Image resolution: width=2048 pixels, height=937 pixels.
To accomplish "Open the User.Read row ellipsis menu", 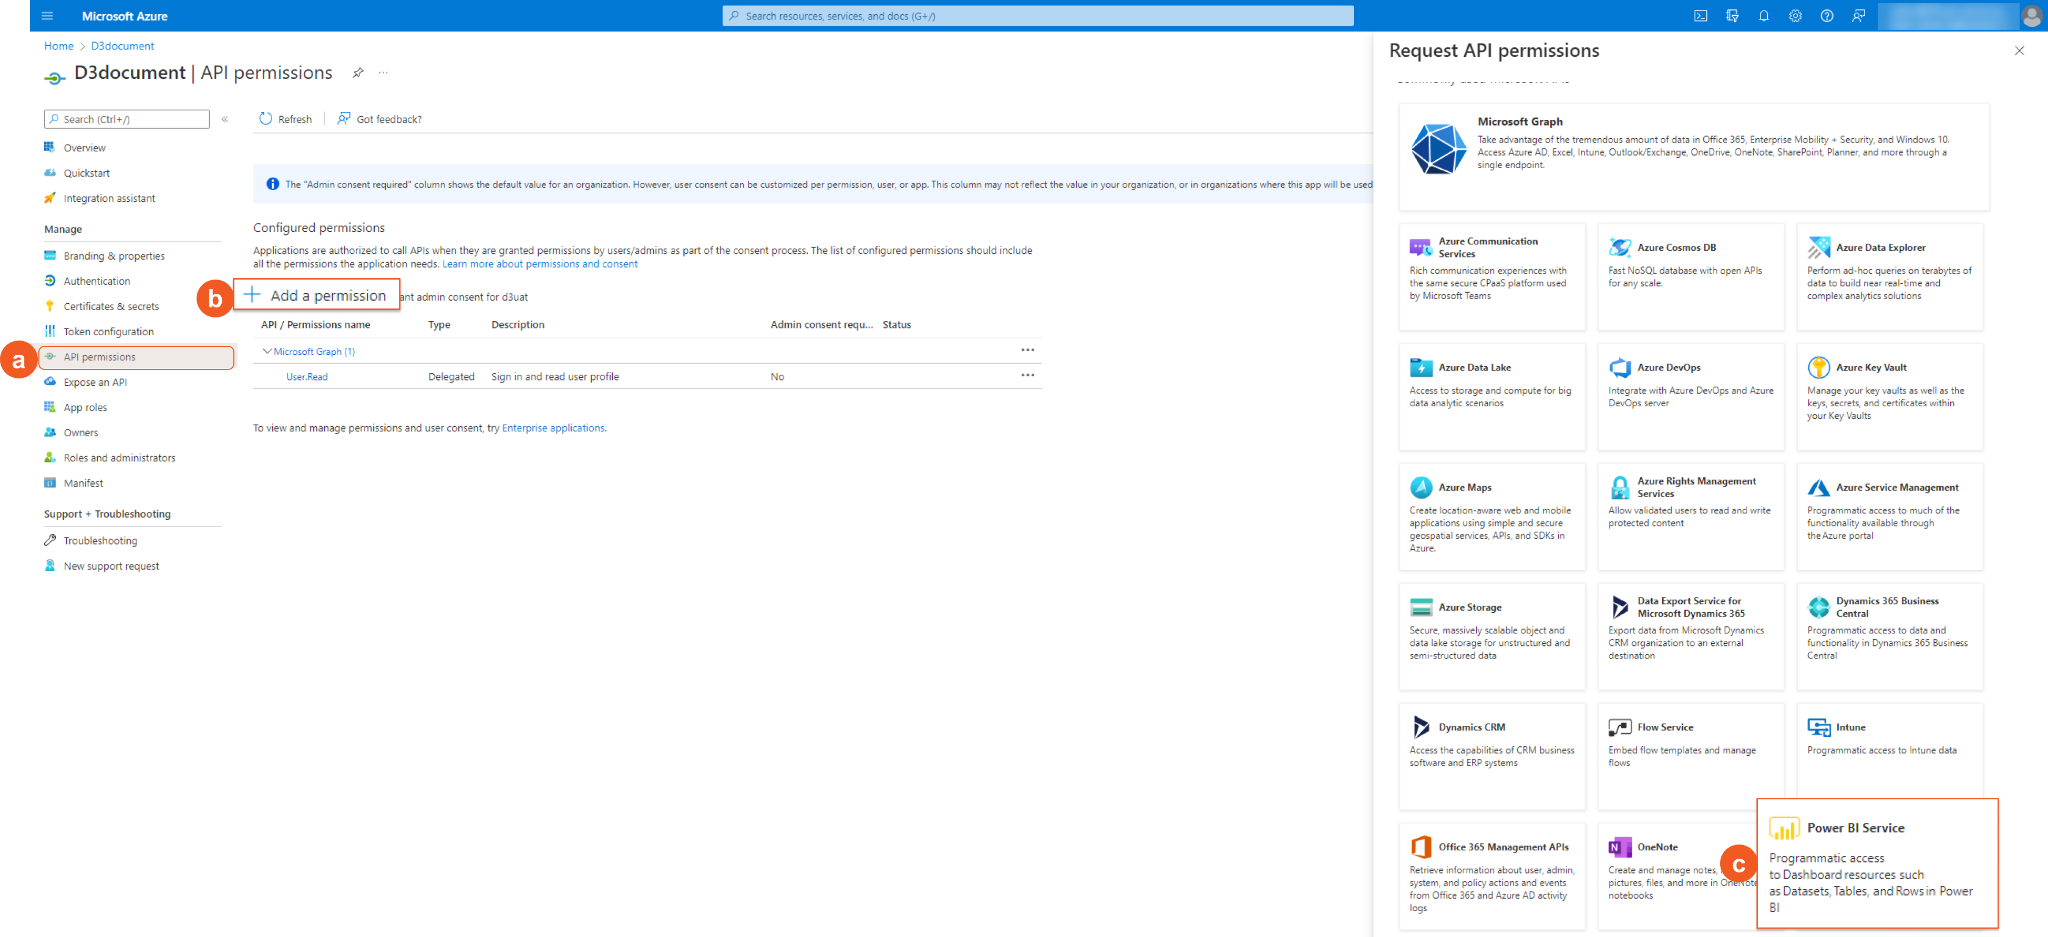I will pos(1027,376).
